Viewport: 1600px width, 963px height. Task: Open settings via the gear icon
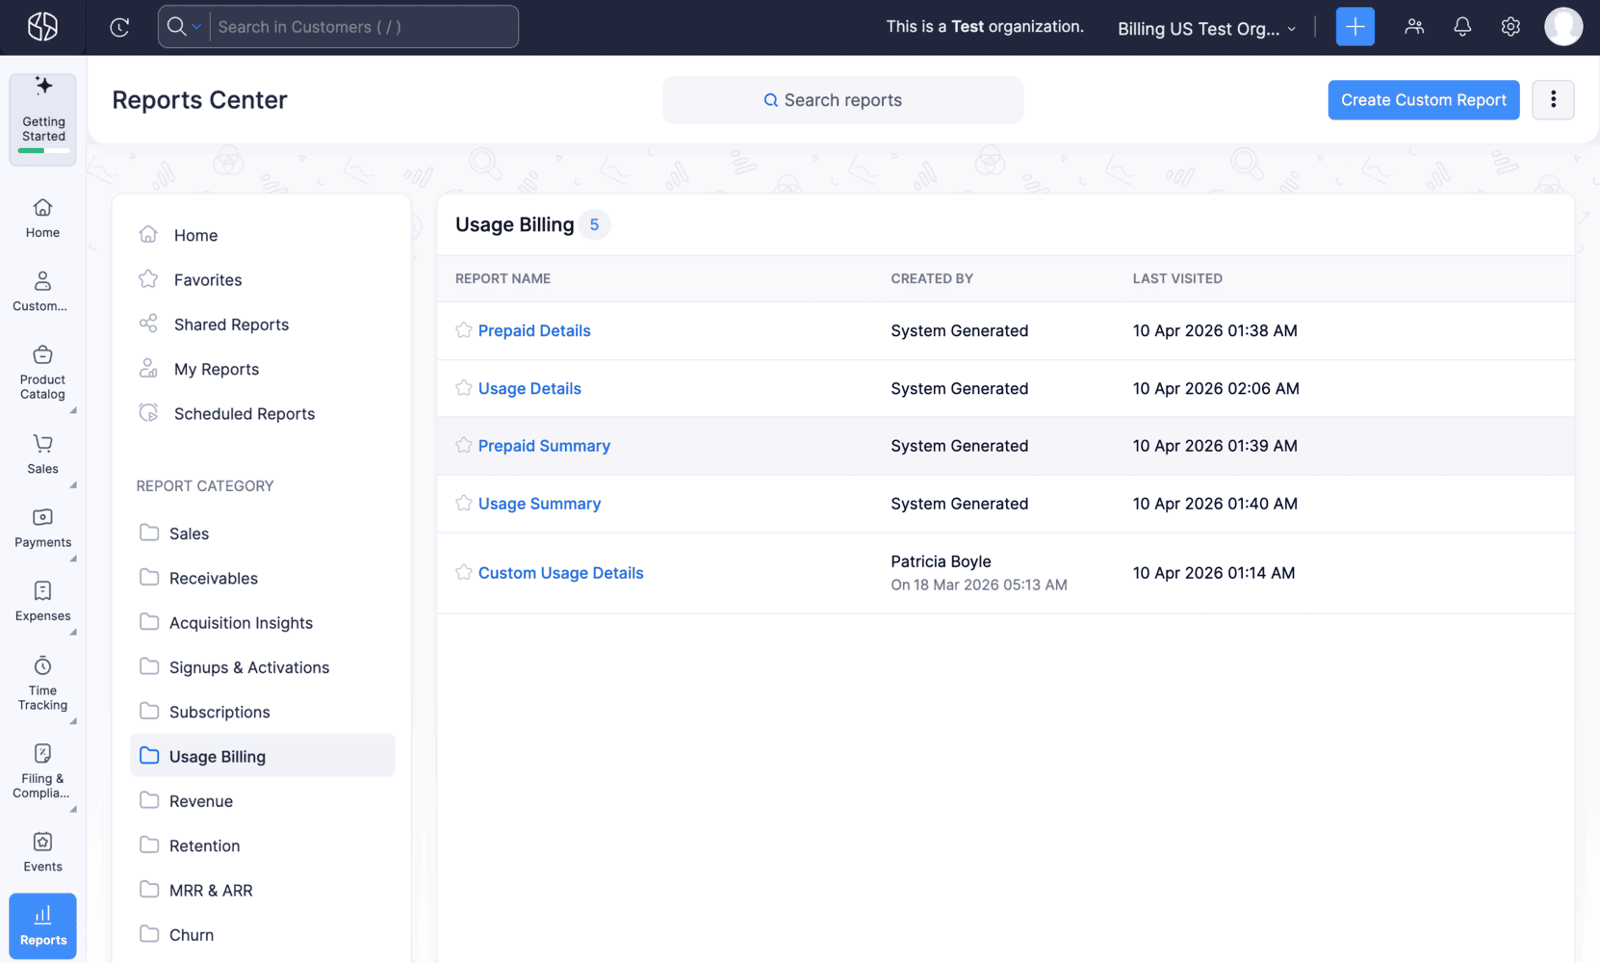coord(1510,27)
